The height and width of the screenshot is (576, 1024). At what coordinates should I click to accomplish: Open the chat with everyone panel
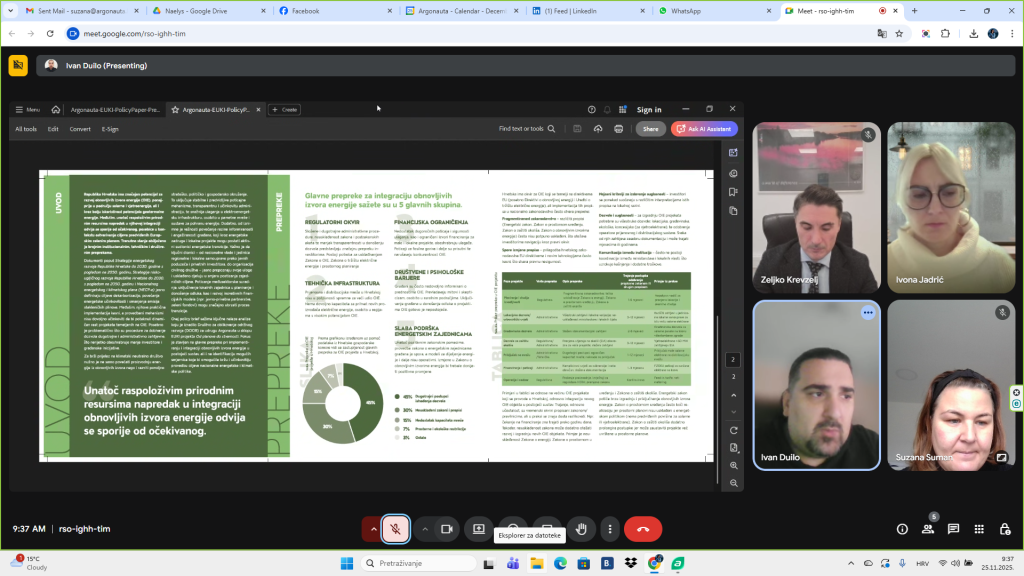(x=954, y=529)
